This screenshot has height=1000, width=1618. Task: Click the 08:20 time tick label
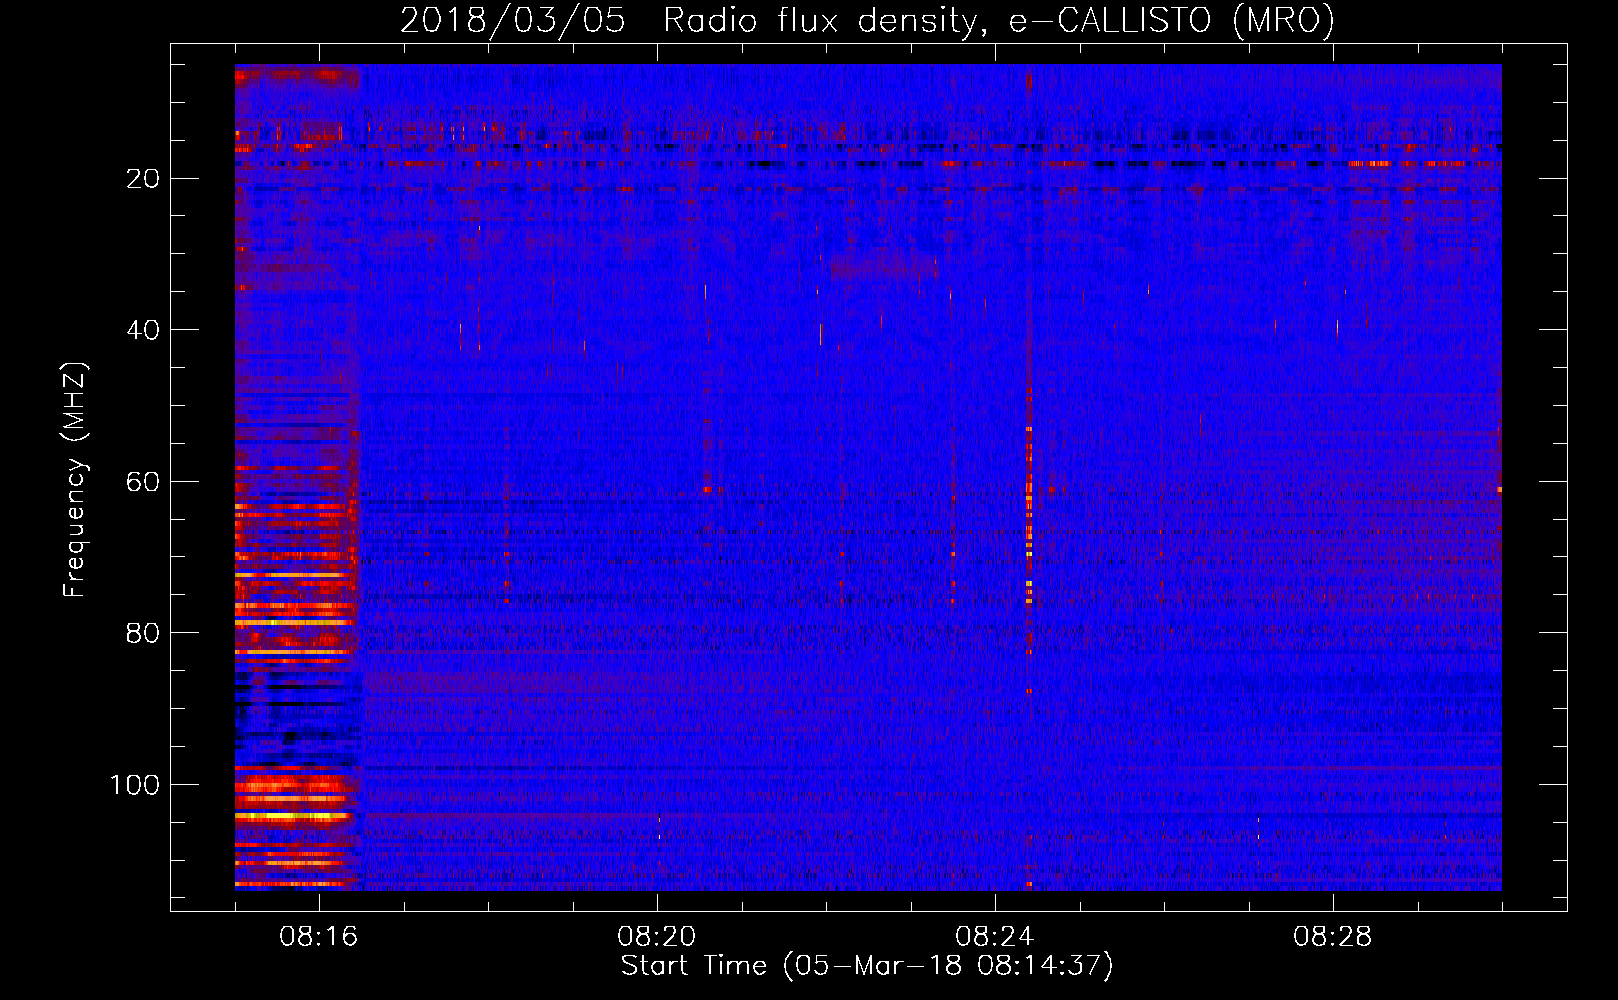coord(657,937)
